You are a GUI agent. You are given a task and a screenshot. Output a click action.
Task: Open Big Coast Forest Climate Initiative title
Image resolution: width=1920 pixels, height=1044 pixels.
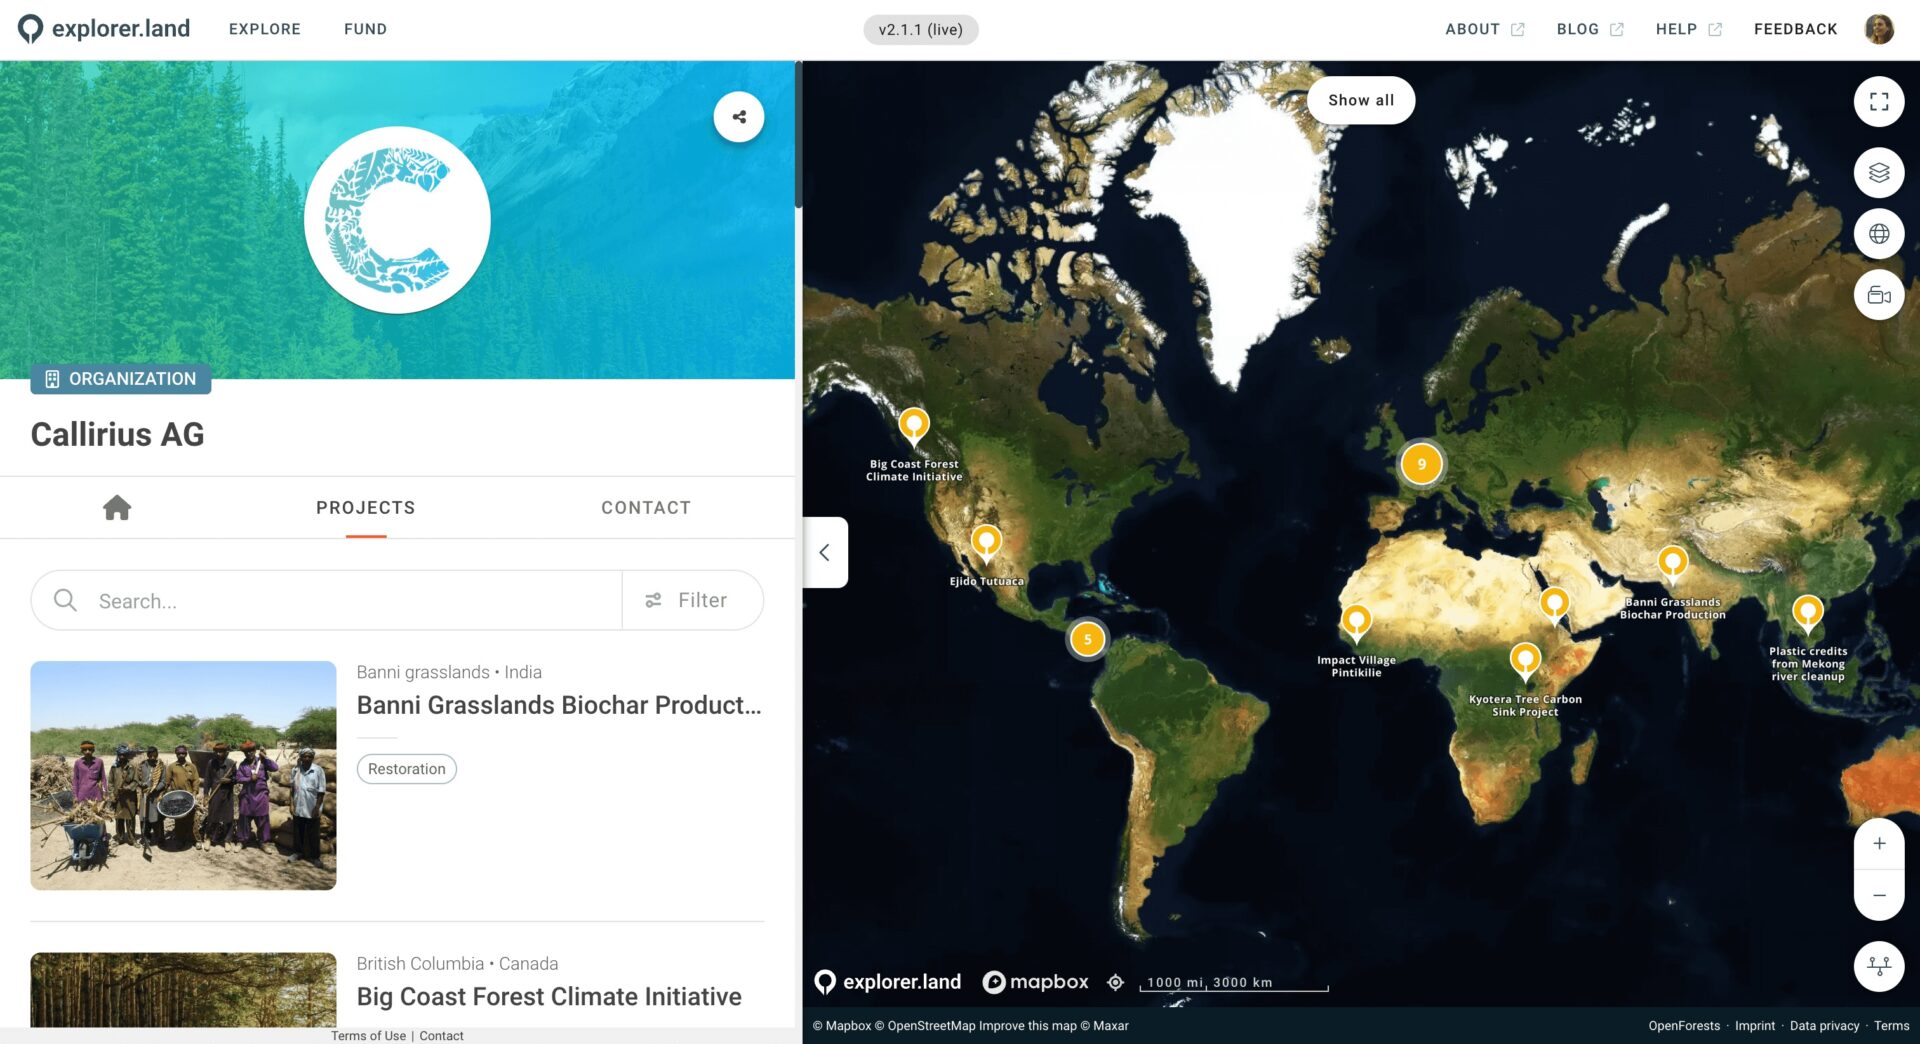549,997
